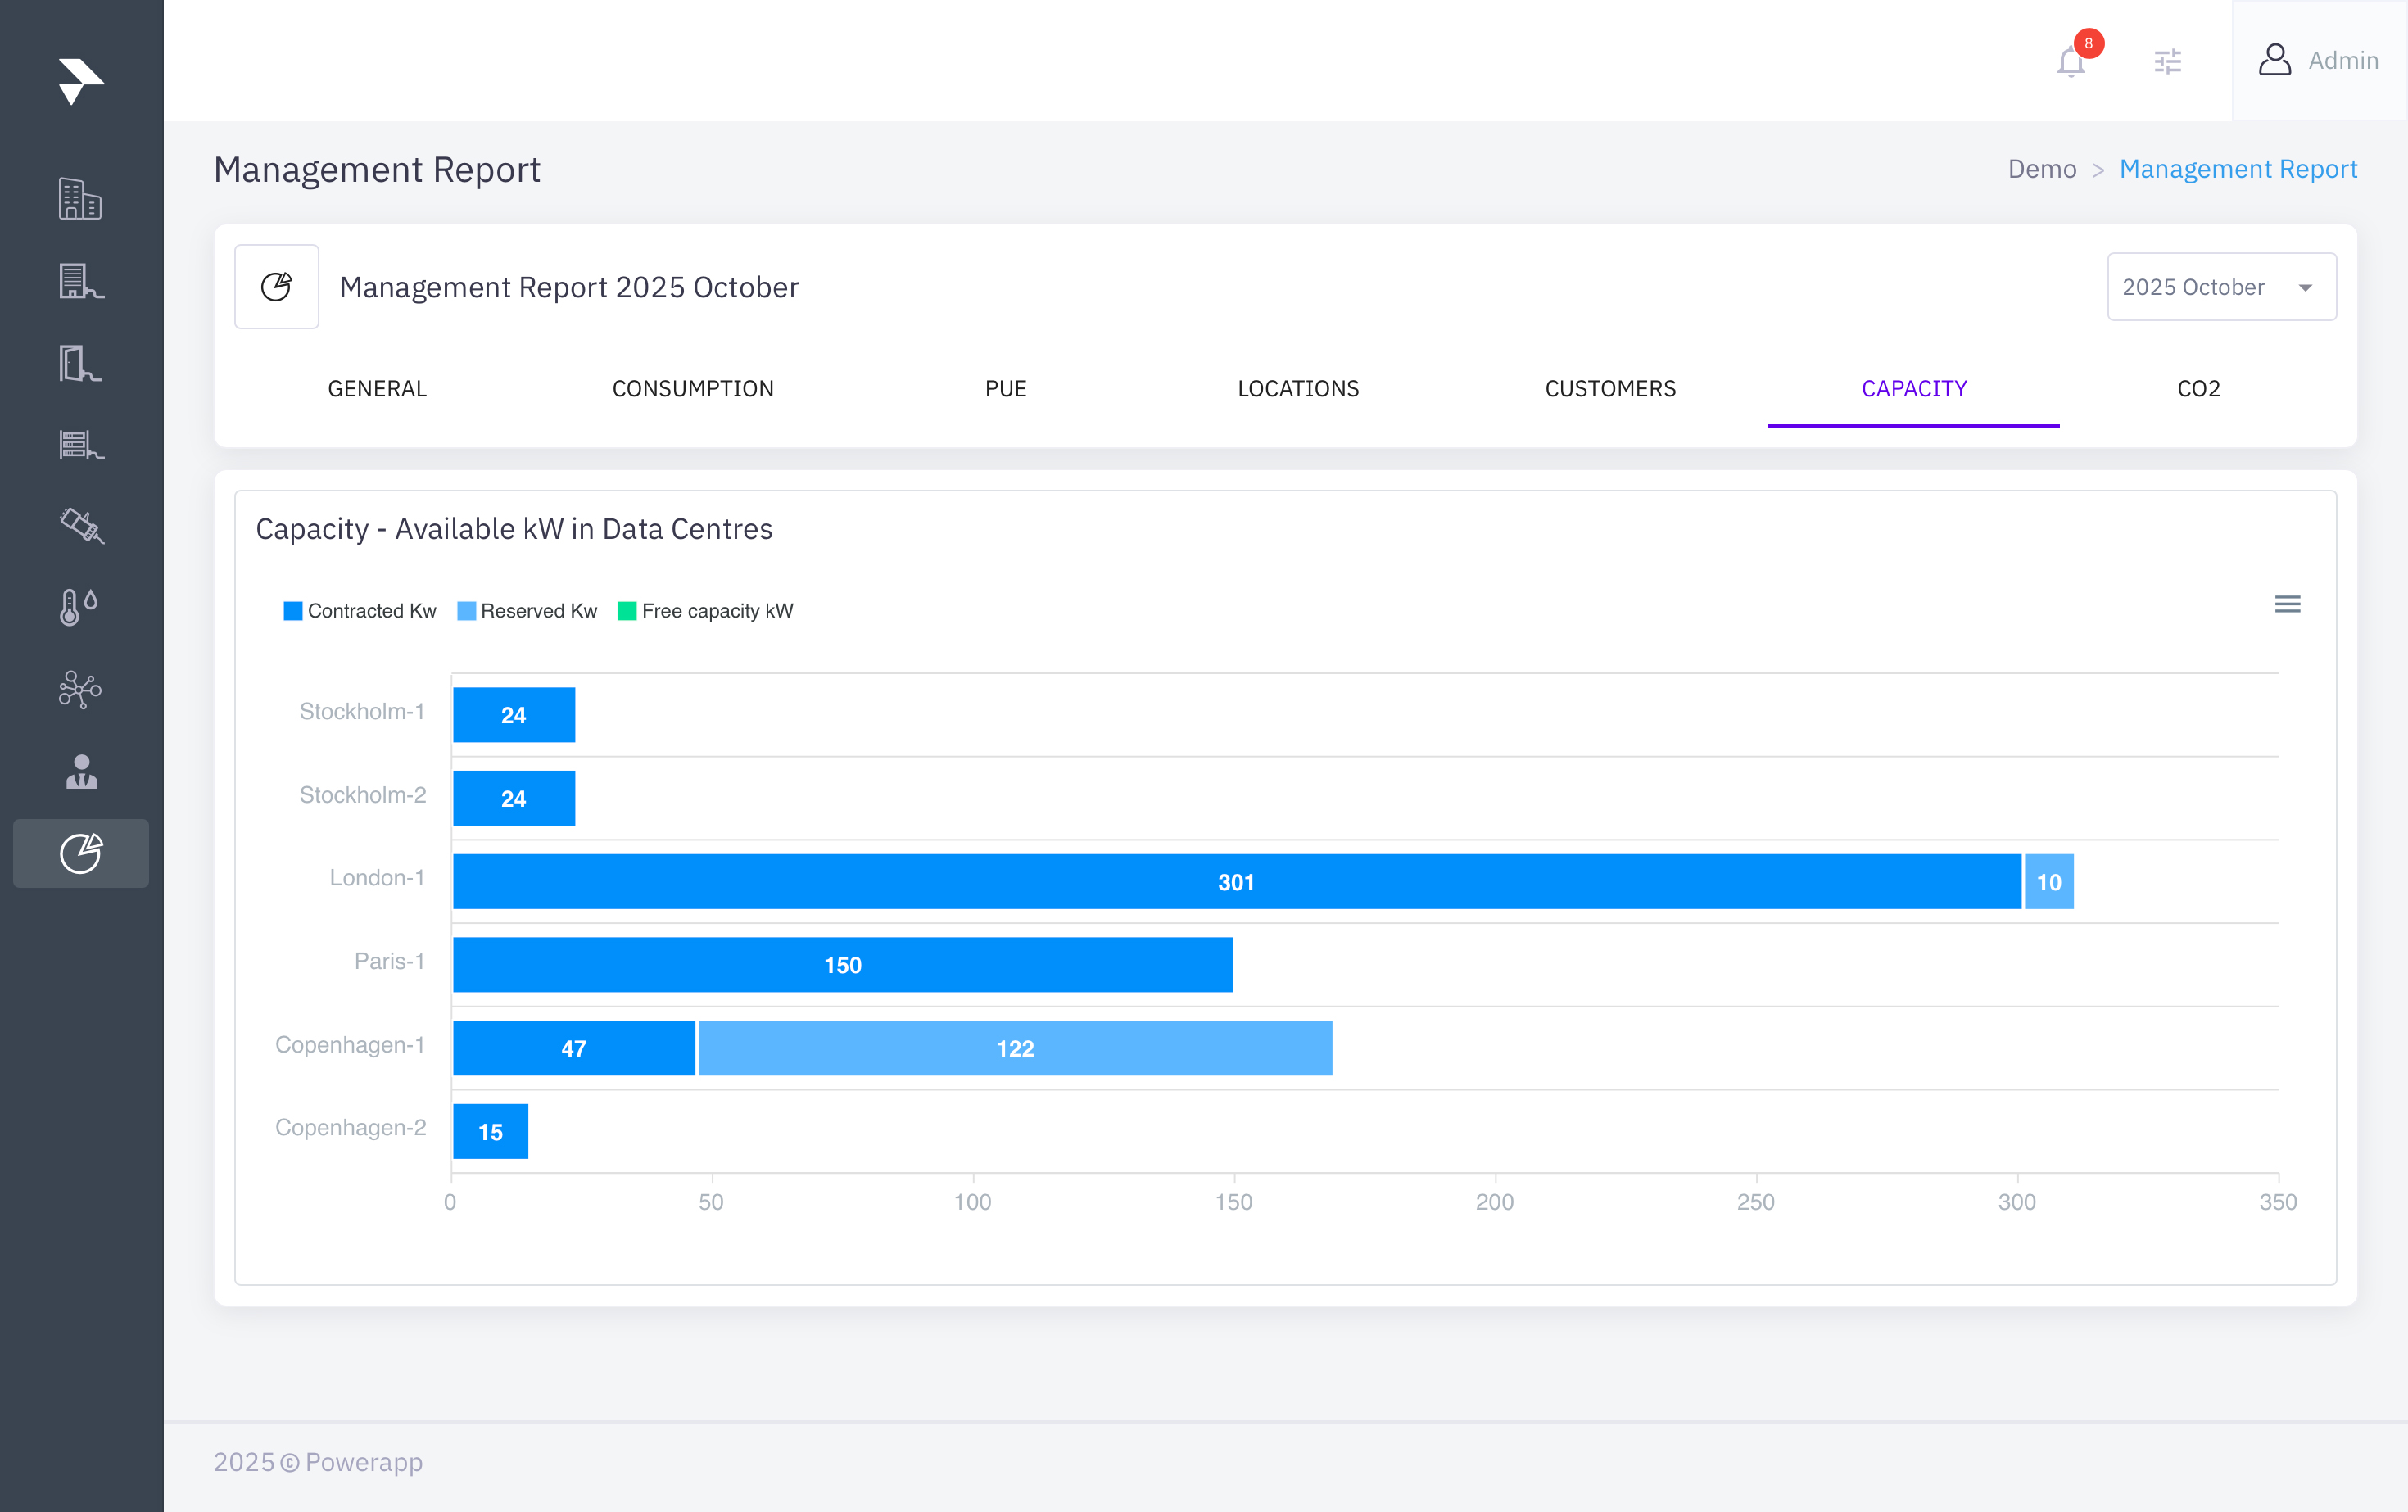Click the Powerapp logo in sidebar
The height and width of the screenshot is (1512, 2408).
pos(80,81)
